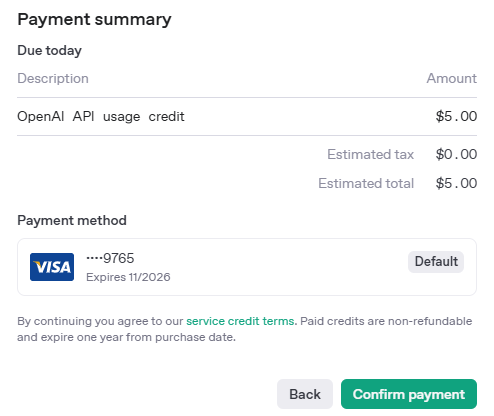Click the Estimated tax label
The image size is (494, 416).
[370, 155]
